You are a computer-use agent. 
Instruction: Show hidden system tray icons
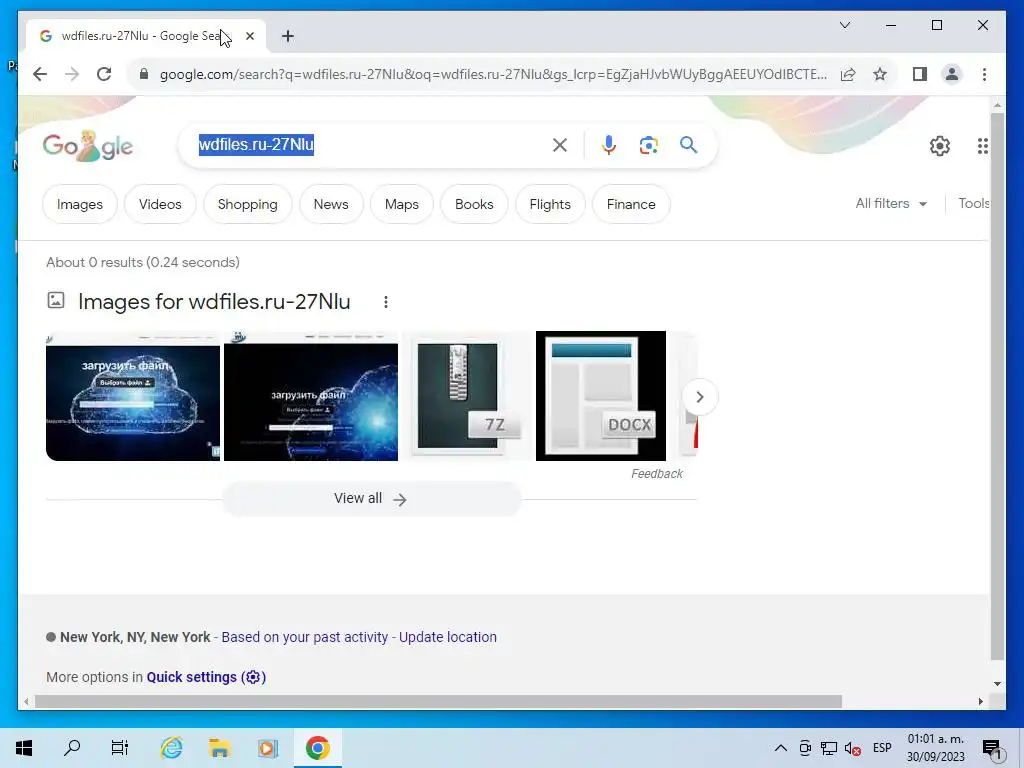pos(780,748)
